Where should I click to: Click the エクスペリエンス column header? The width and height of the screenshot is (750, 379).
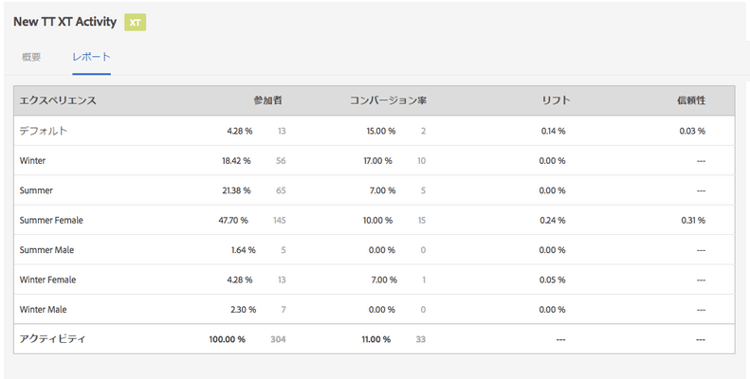[x=58, y=100]
